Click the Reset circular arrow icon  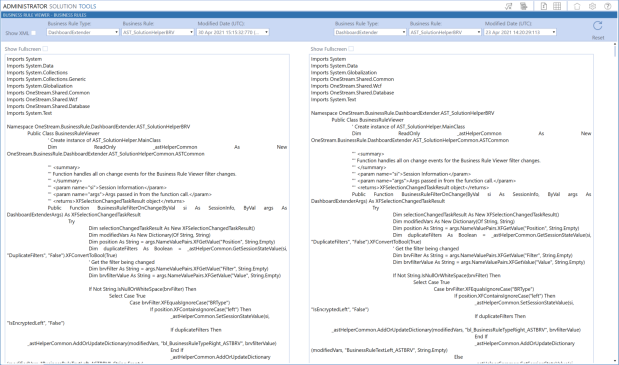598,26
